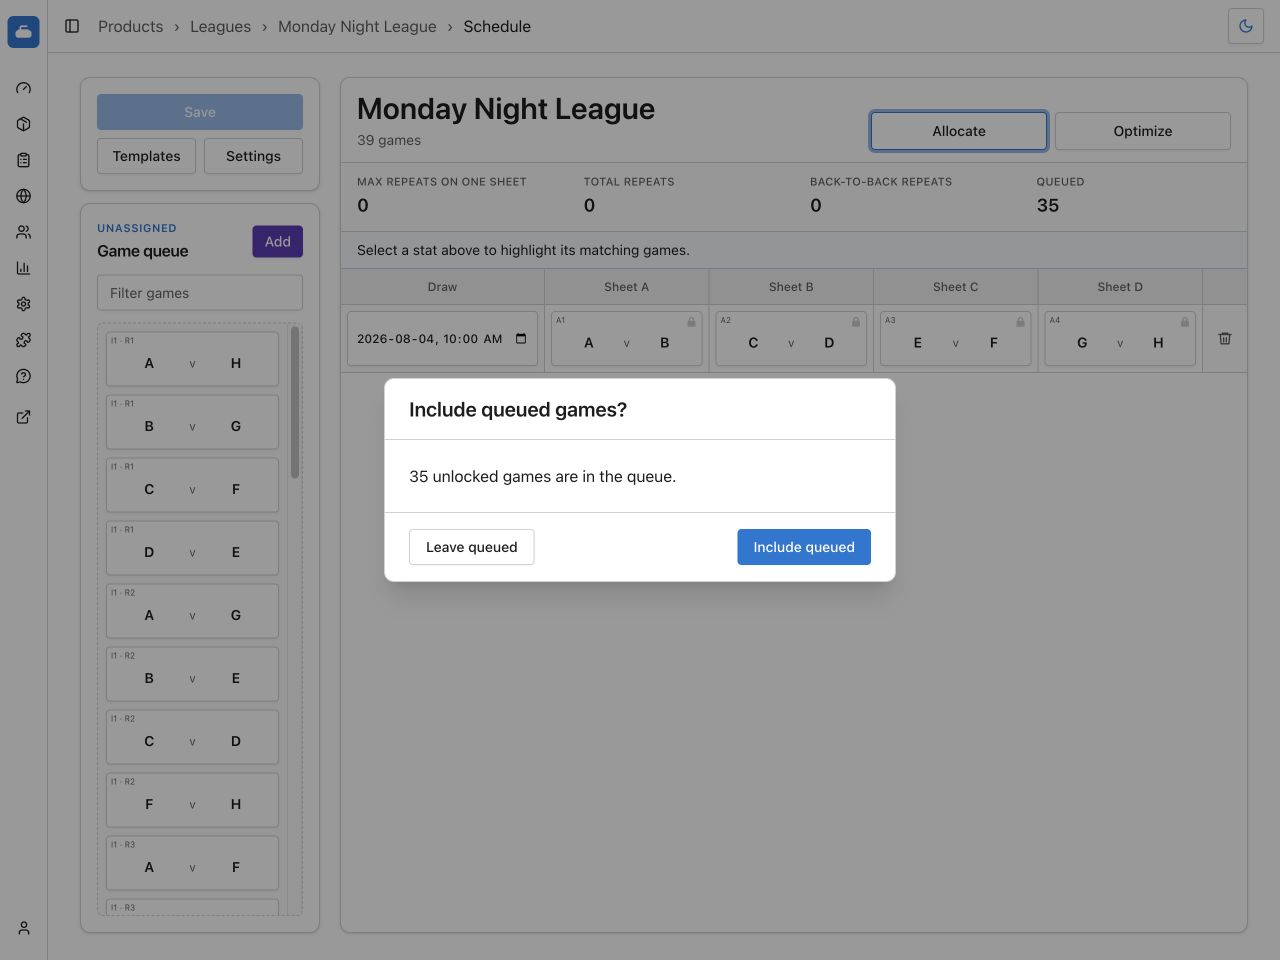Screen dimensions: 1280x960
Task: Click the Sheet B column header
Action: coord(791,287)
